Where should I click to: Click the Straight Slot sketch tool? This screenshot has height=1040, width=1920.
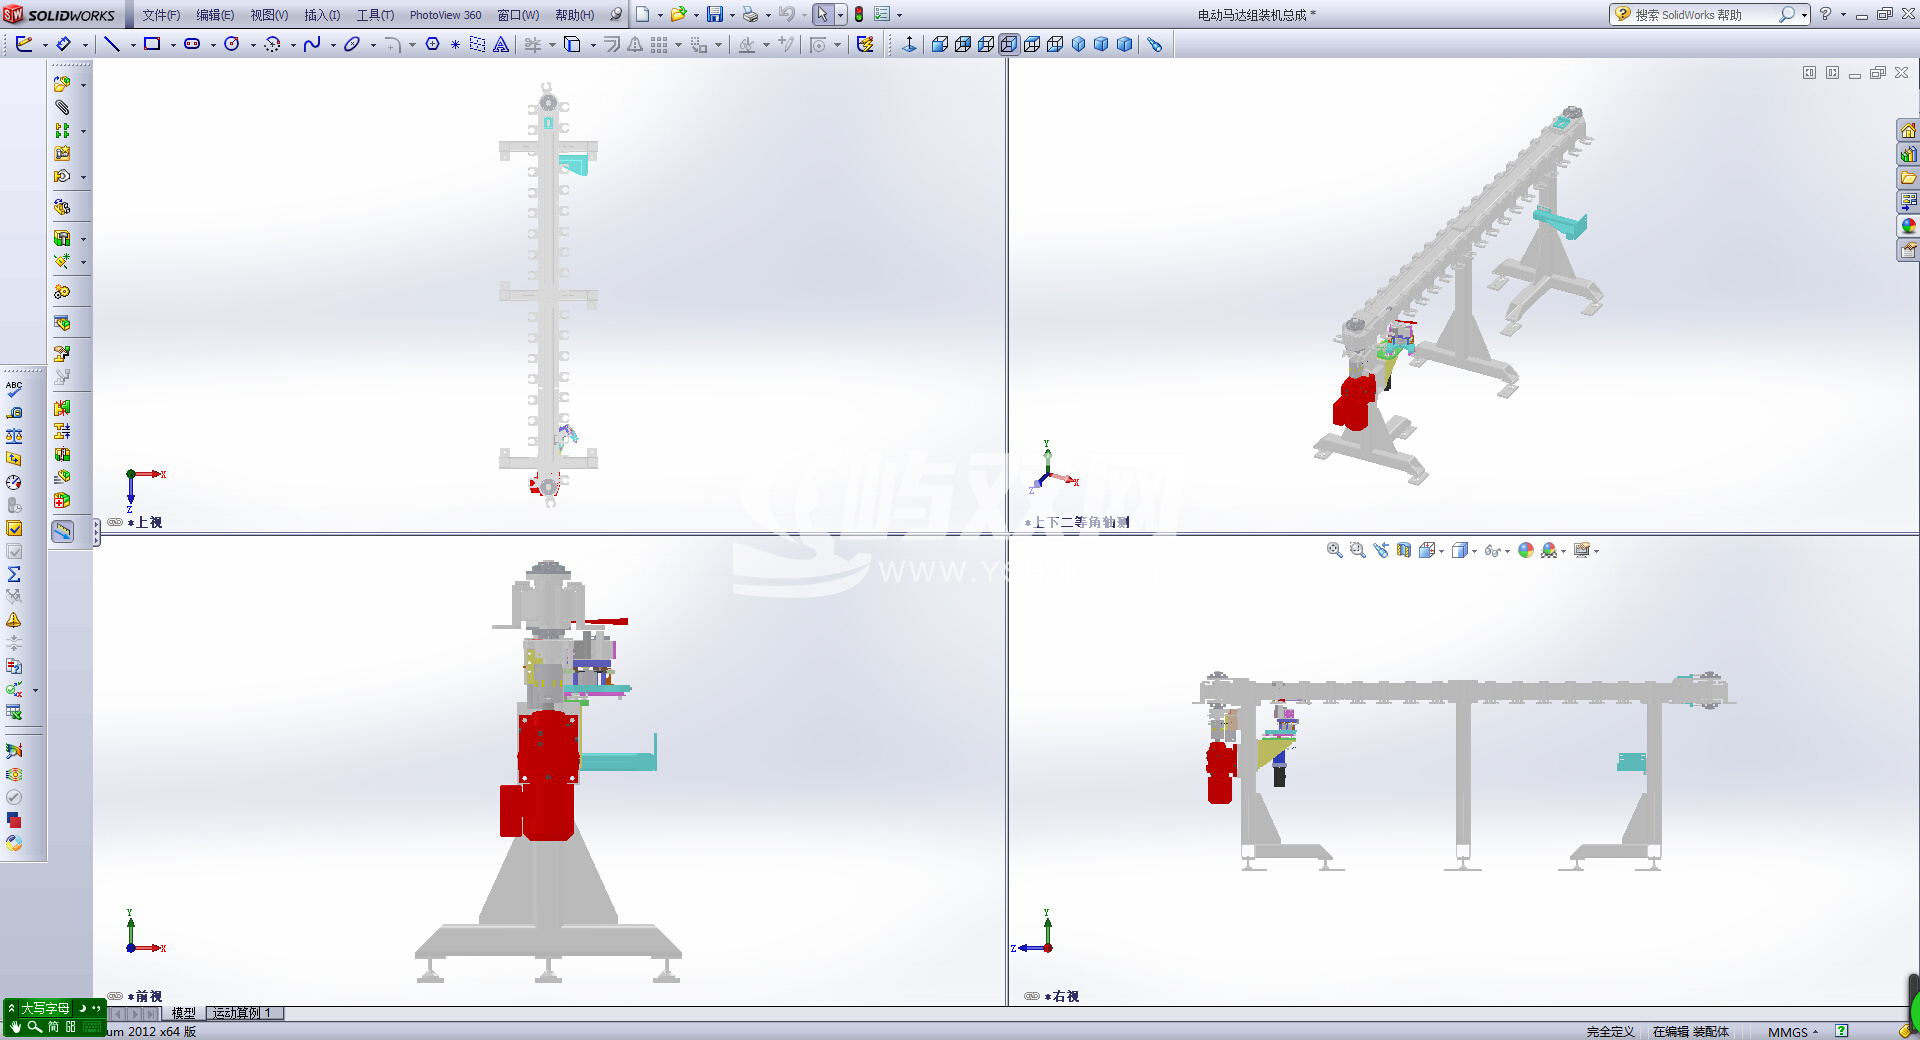pyautogui.click(x=192, y=44)
